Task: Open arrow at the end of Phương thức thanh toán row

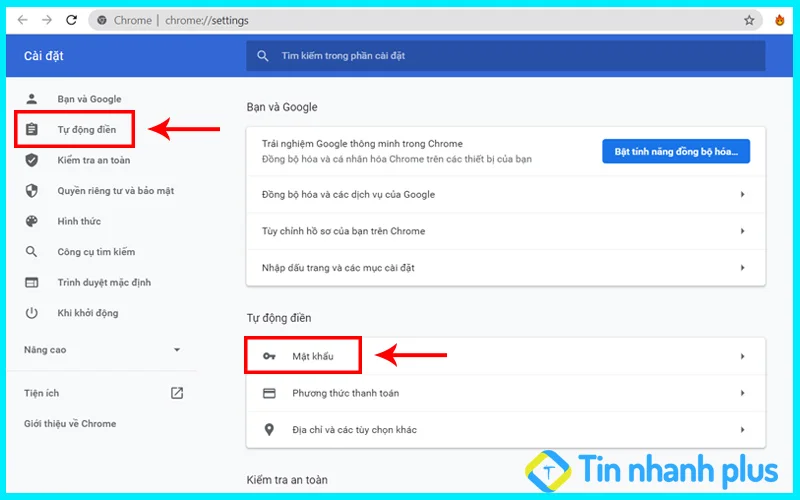Action: point(742,393)
